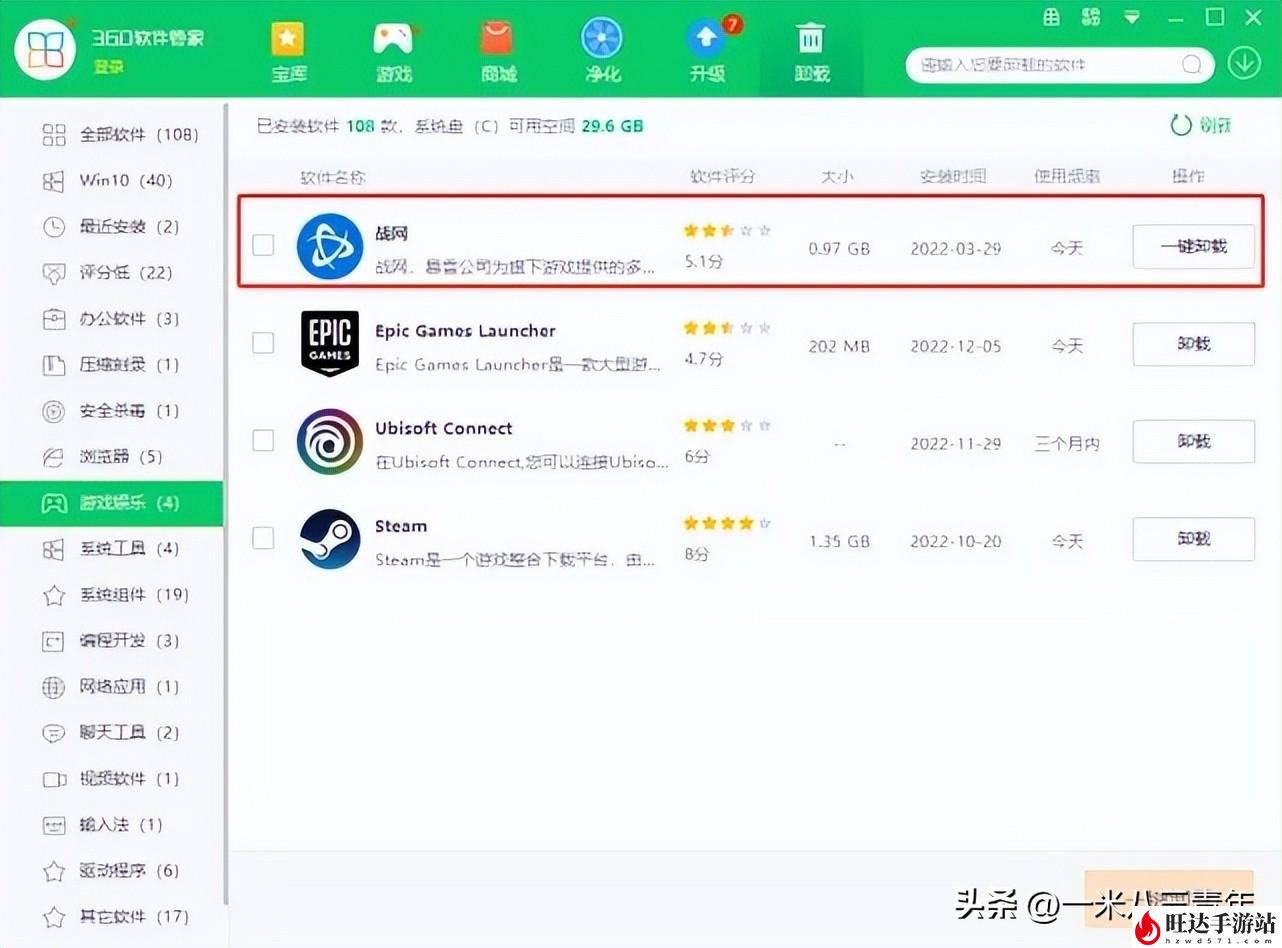Click 卸载 for Epic Games Launcher
1282x948 pixels.
click(x=1193, y=344)
